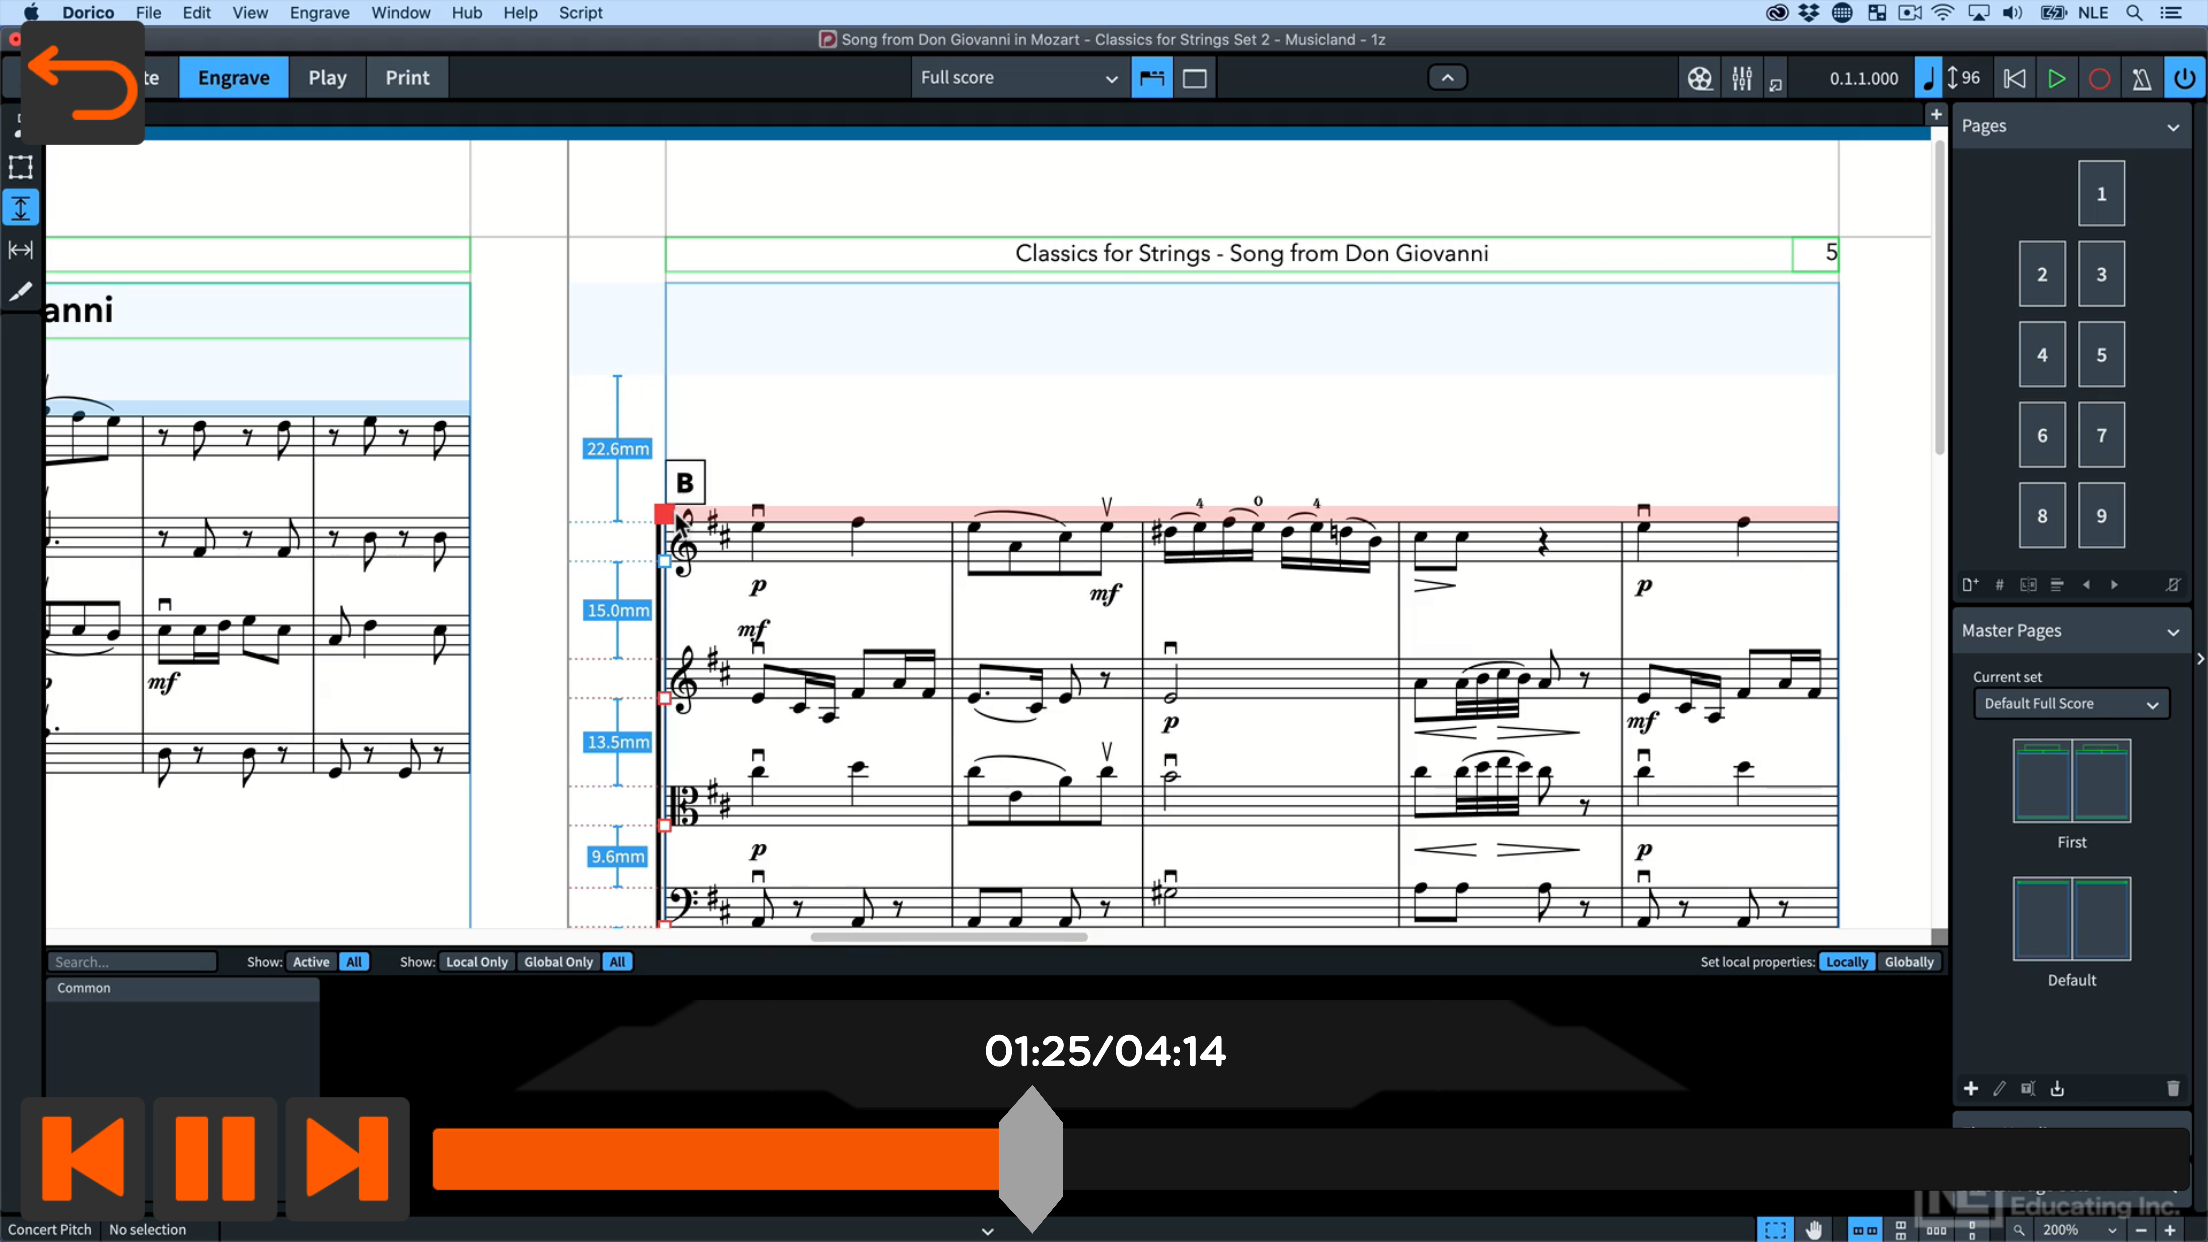Show Local Only properties

[x=477, y=962]
